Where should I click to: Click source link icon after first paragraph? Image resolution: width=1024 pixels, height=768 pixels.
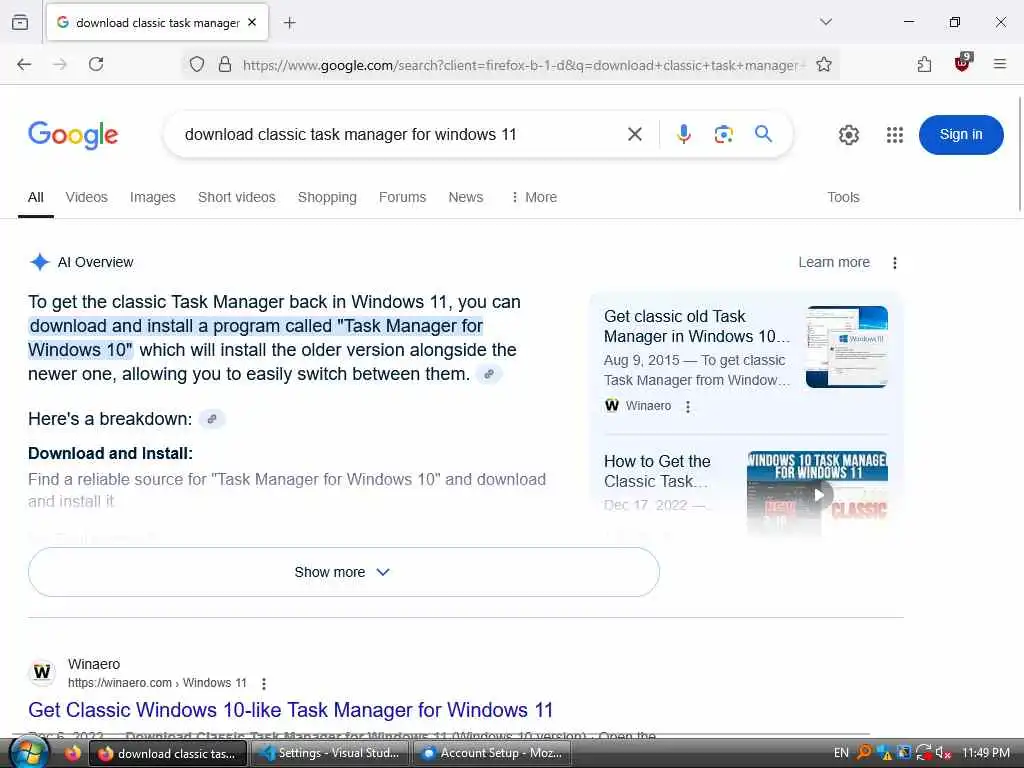(x=488, y=374)
